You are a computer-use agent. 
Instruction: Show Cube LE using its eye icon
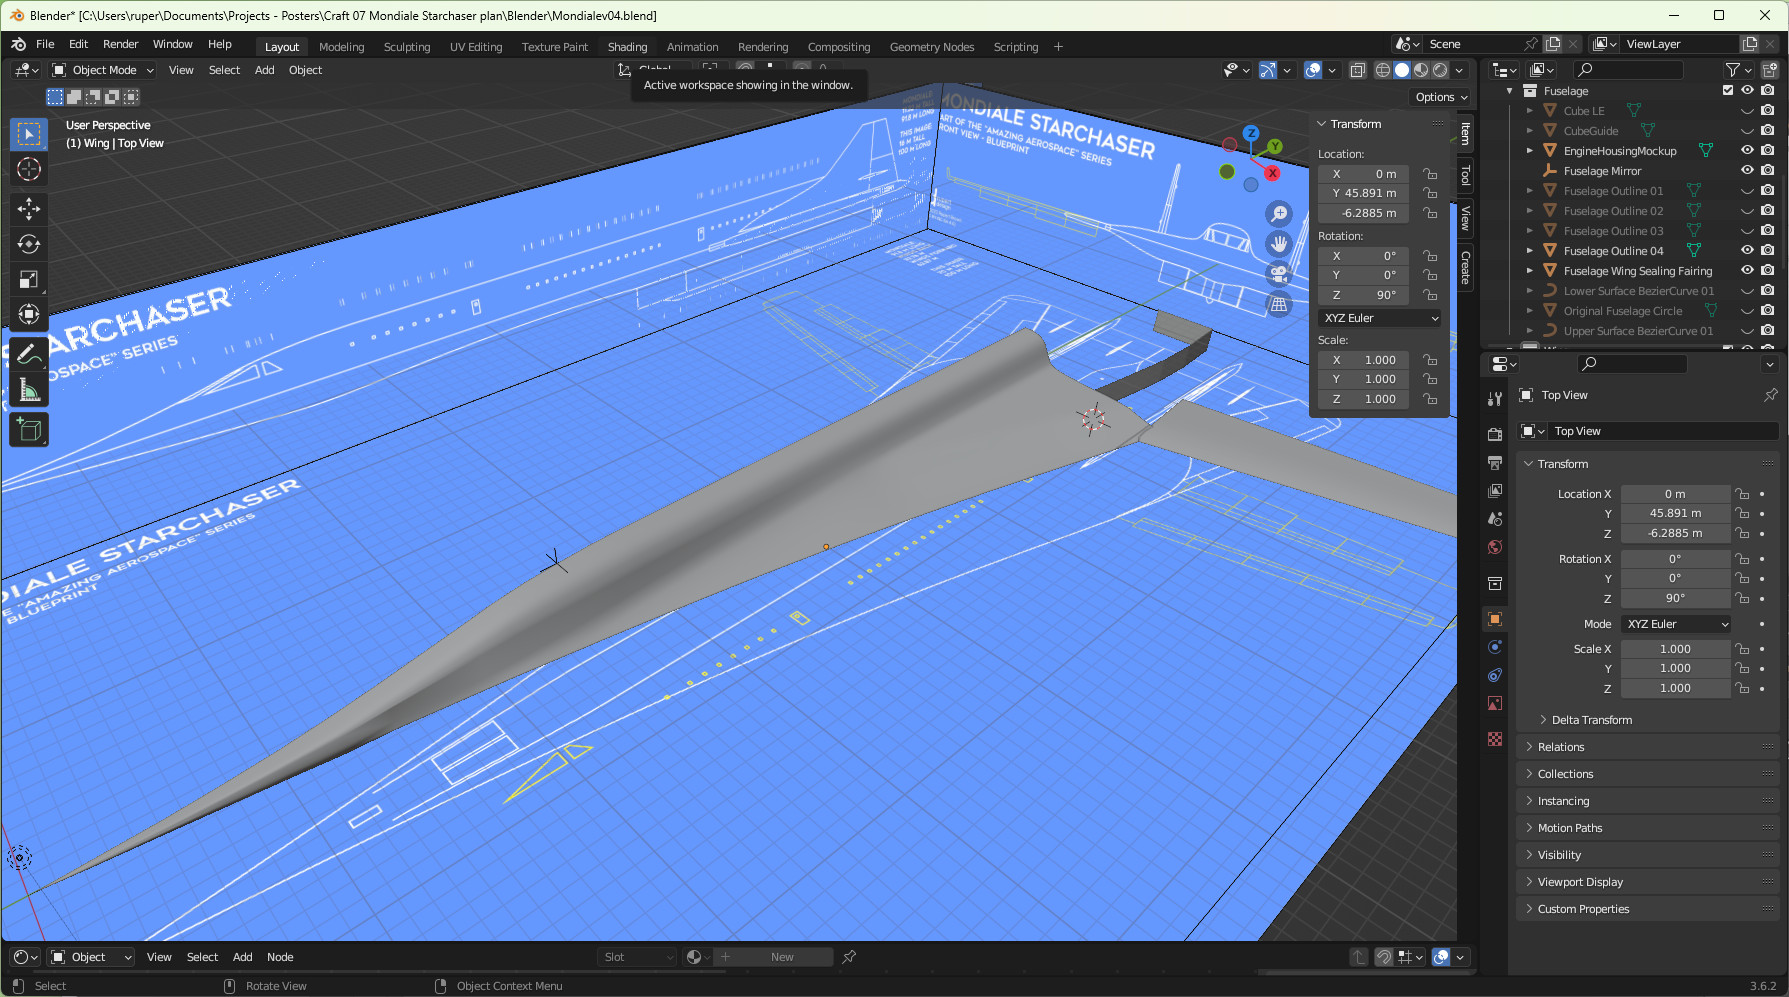[x=1747, y=110]
